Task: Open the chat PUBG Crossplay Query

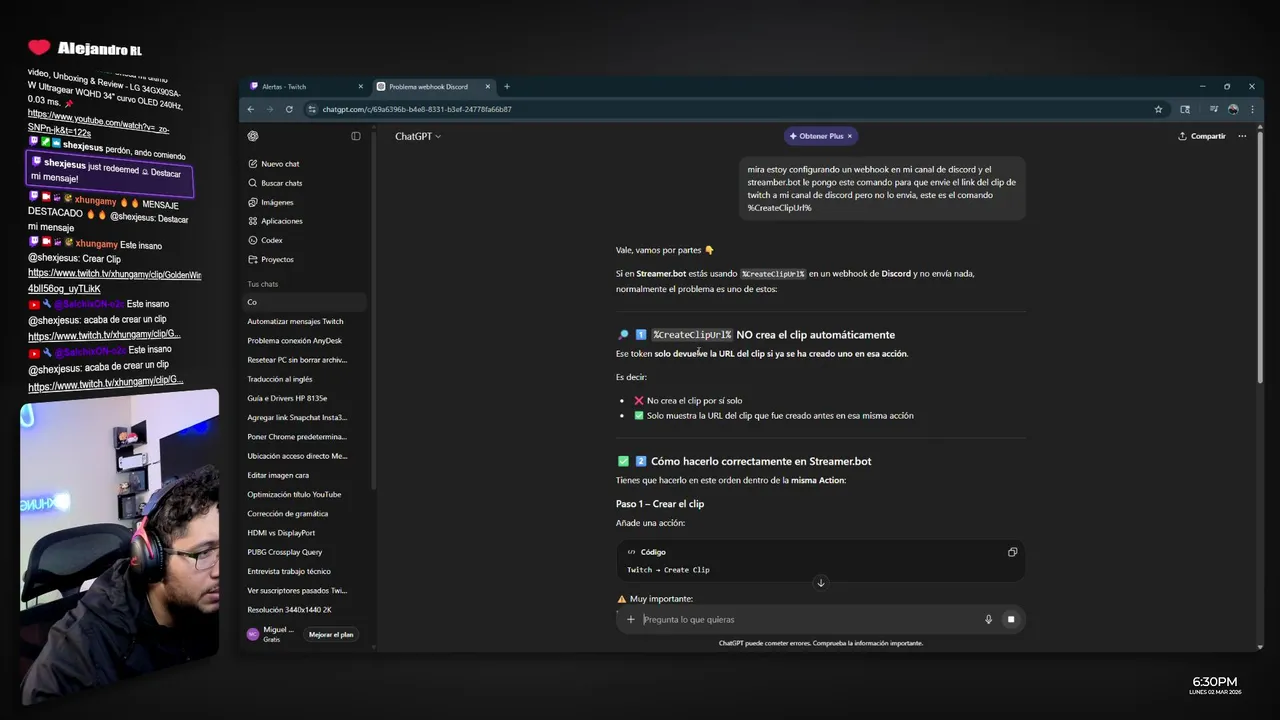Action: [306, 552]
